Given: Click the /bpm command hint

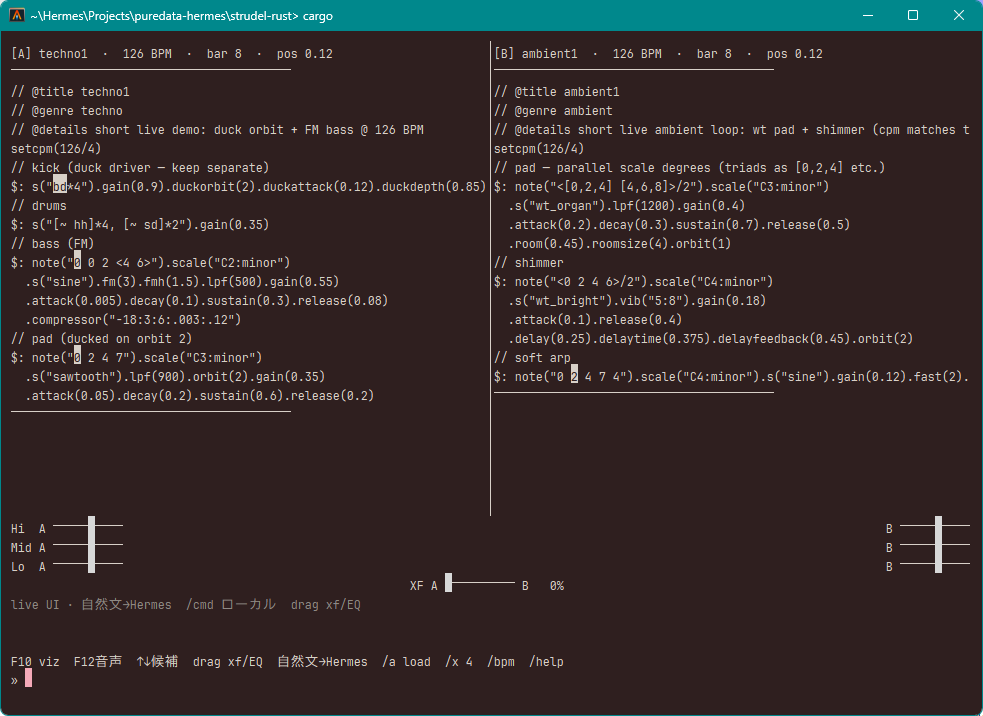Looking at the screenshot, I should (x=501, y=661).
